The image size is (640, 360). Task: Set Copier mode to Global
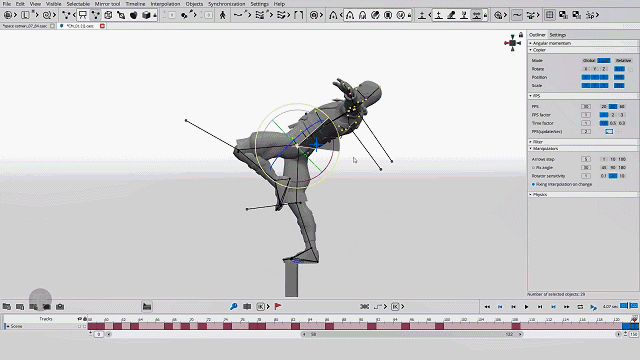pyautogui.click(x=589, y=60)
